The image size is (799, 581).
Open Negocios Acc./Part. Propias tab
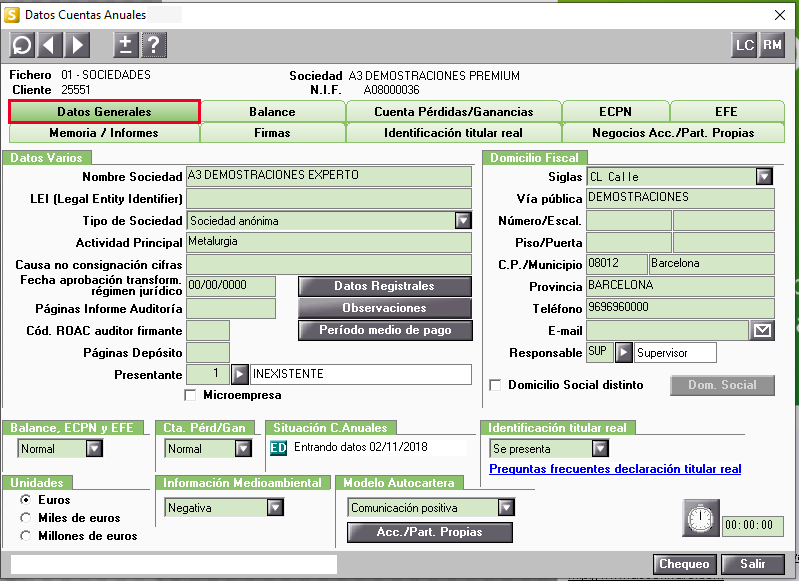(673, 133)
